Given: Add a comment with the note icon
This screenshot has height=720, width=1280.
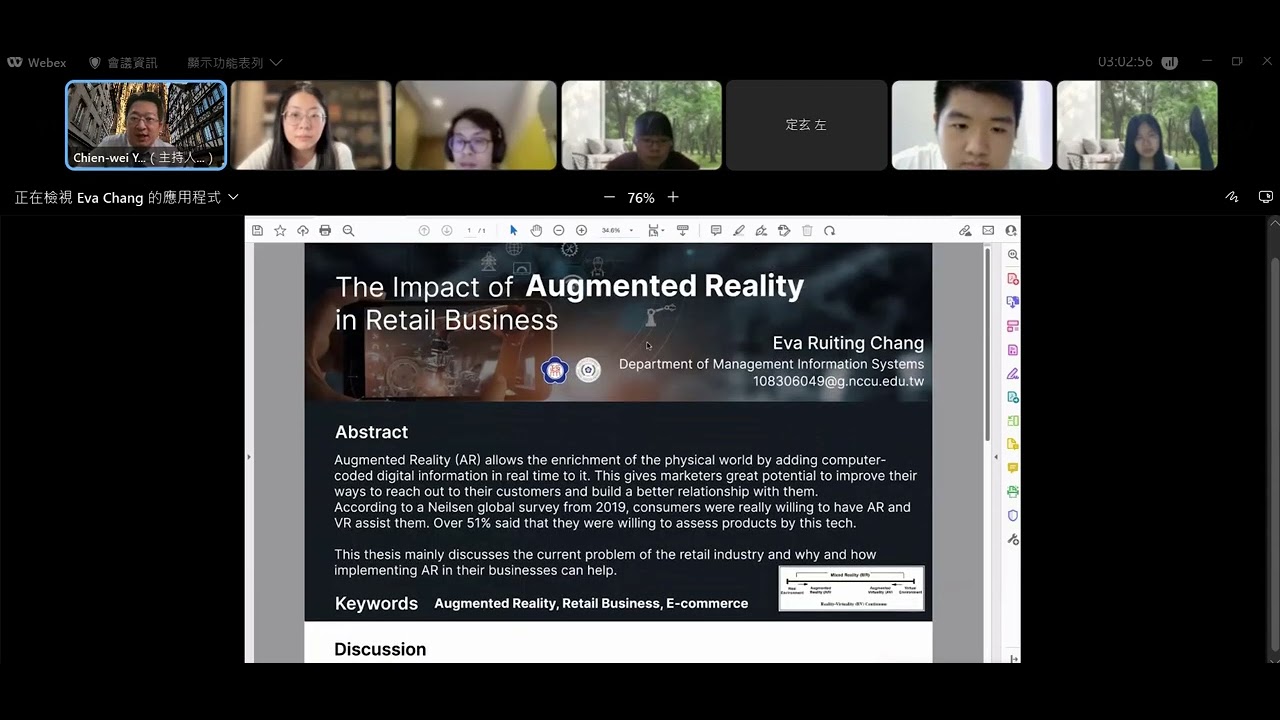Looking at the screenshot, I should coord(716,230).
